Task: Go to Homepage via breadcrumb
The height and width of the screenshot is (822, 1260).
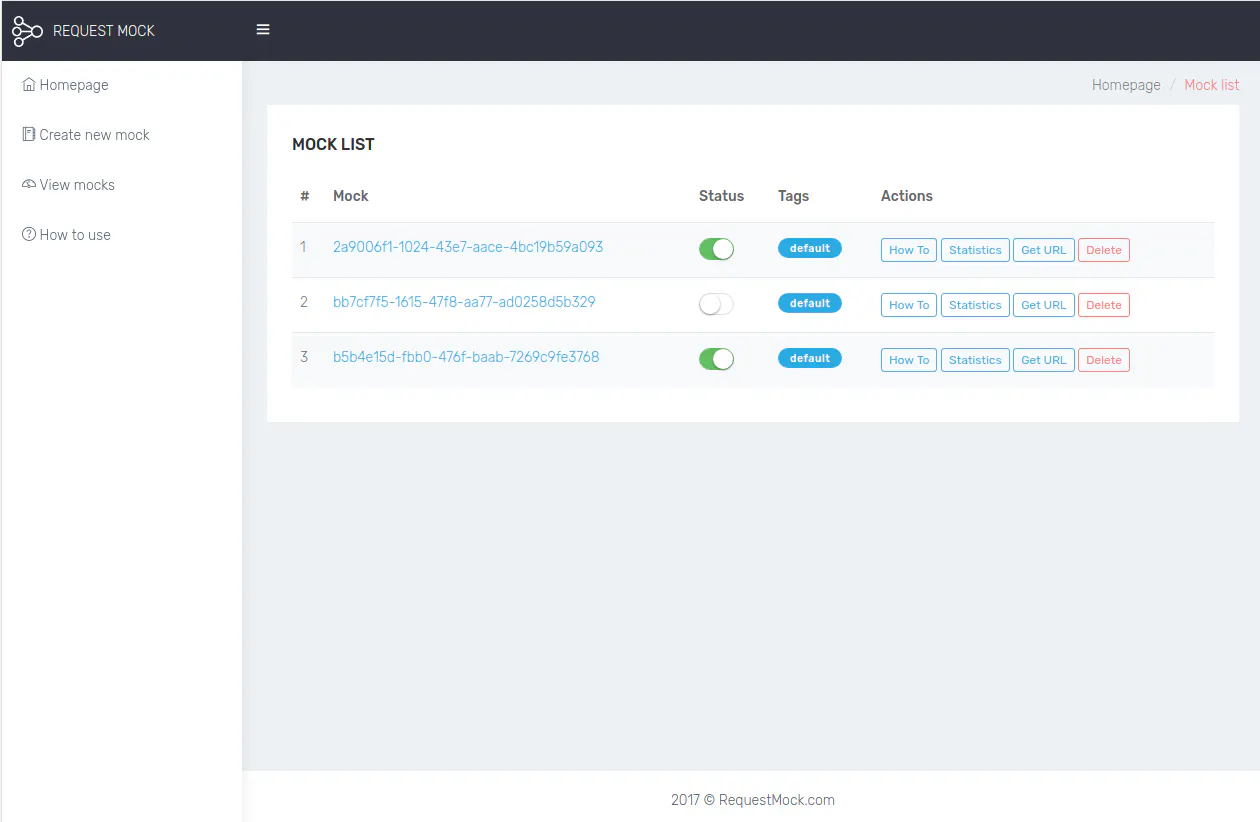Action: tap(1126, 85)
